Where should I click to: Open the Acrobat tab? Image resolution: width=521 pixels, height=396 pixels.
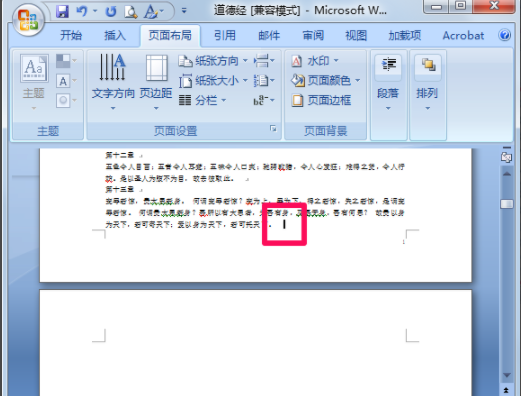point(463,35)
